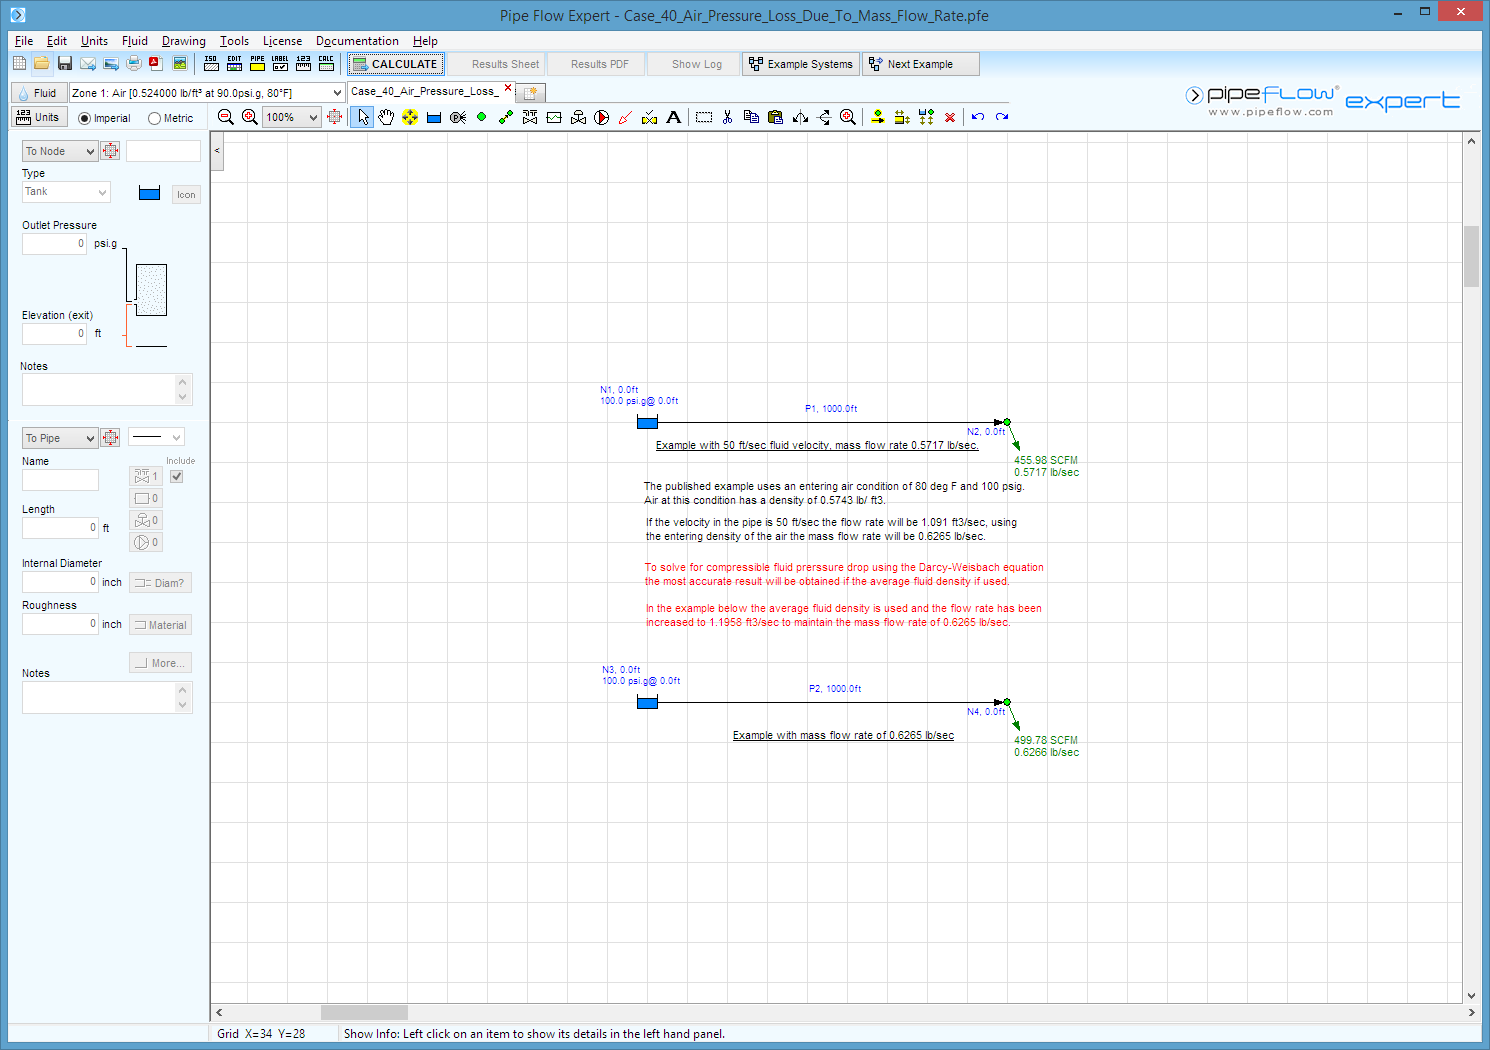Open the EDIT grid icon
The width and height of the screenshot is (1490, 1050).
(234, 64)
